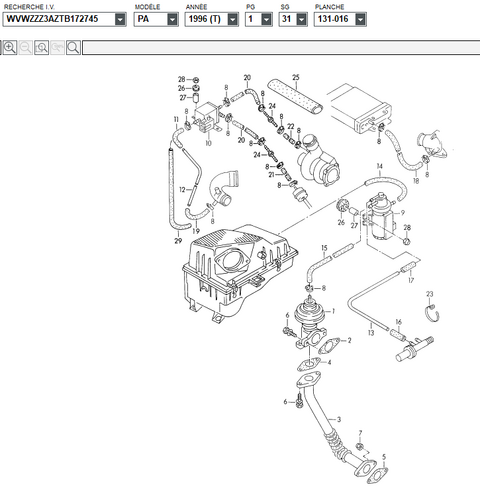Select part callout 2 next to gasket
480x491 pixels.
349,340
